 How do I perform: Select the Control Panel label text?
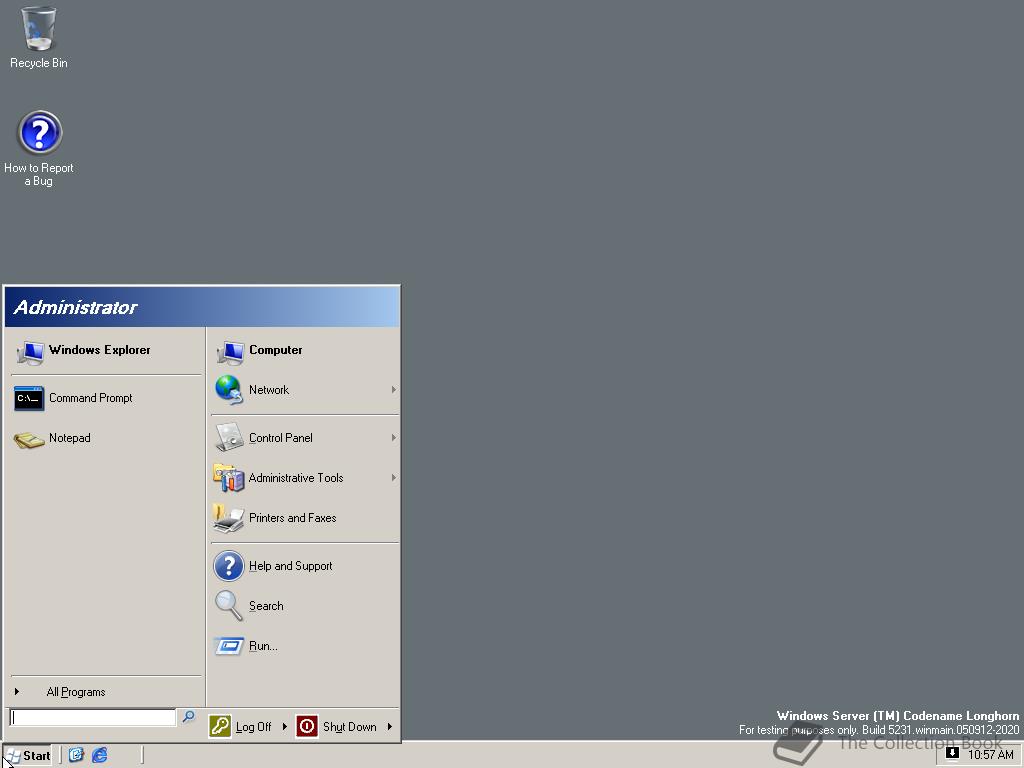(x=281, y=438)
